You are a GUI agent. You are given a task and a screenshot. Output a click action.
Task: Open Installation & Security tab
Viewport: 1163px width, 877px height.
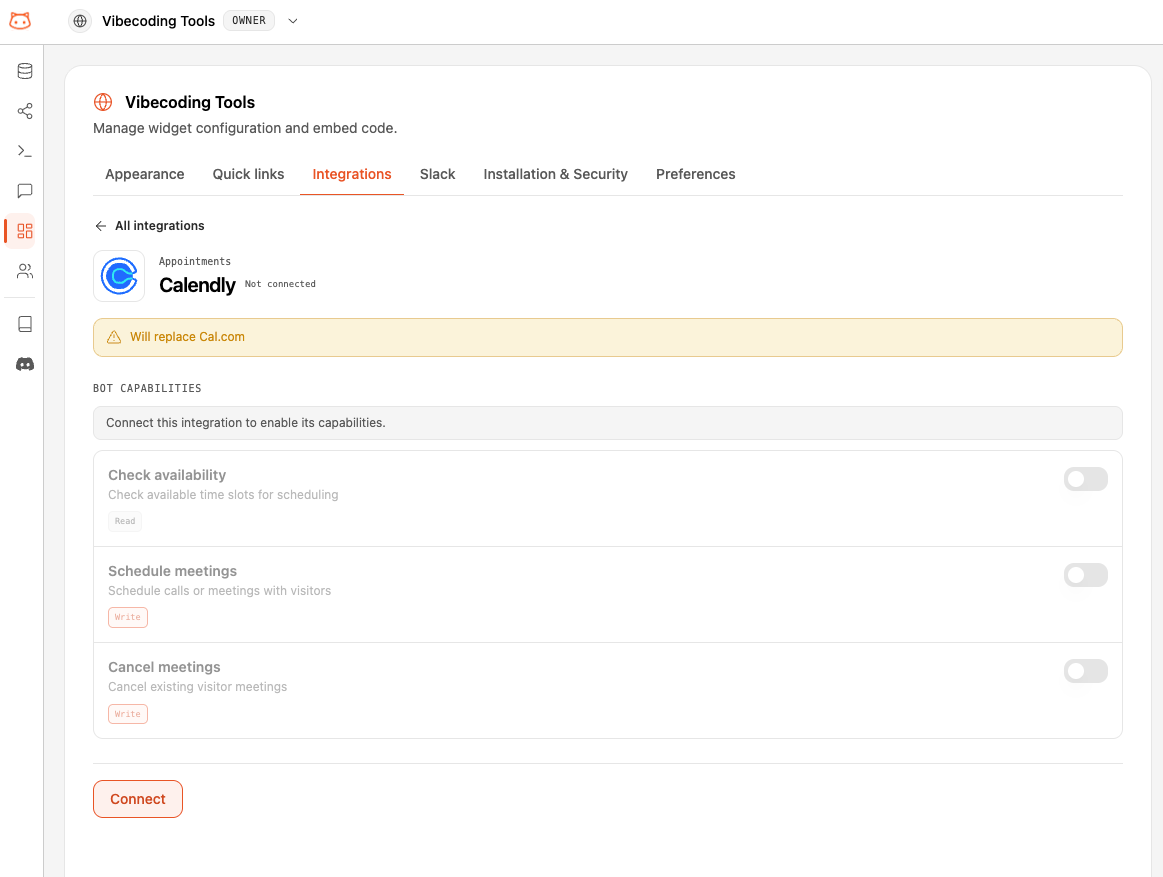(x=556, y=174)
